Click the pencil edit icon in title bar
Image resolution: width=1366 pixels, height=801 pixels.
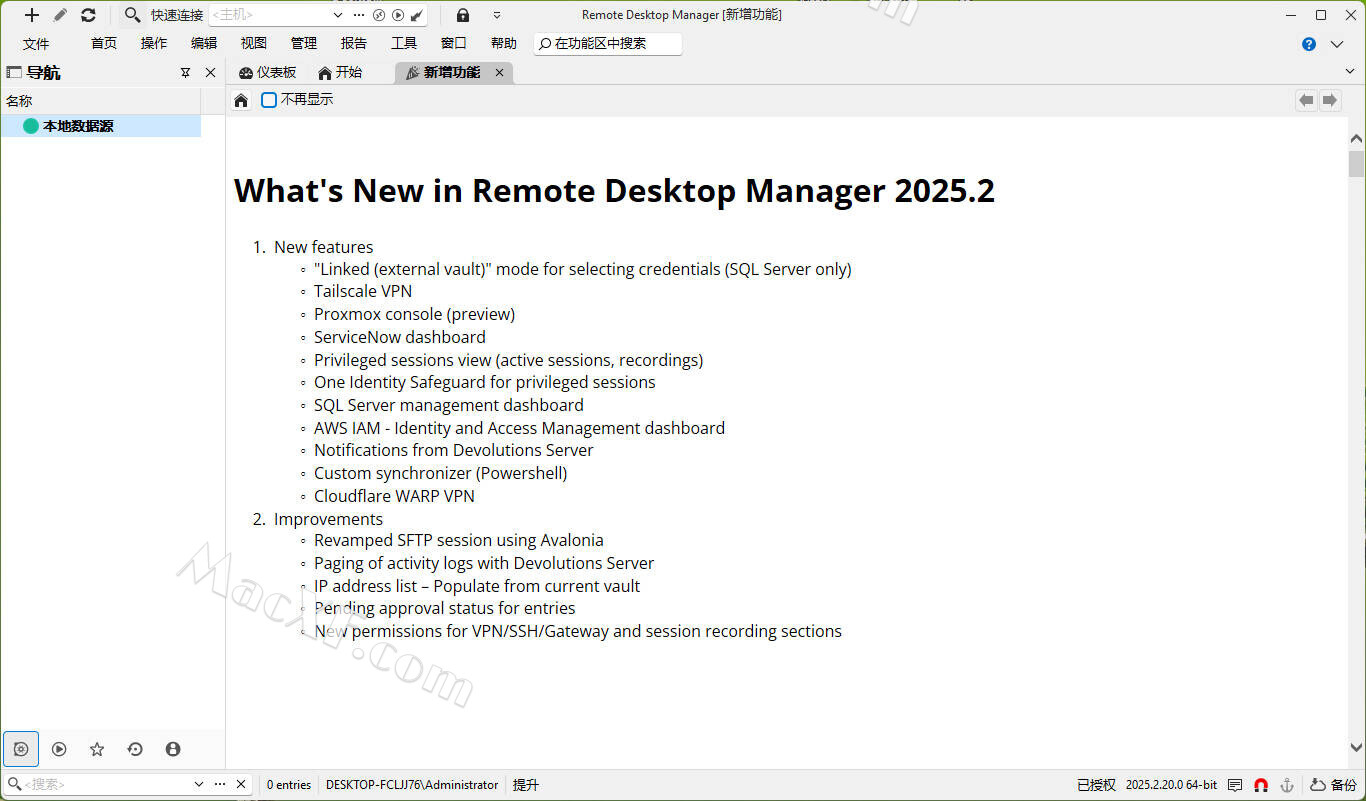pos(60,15)
